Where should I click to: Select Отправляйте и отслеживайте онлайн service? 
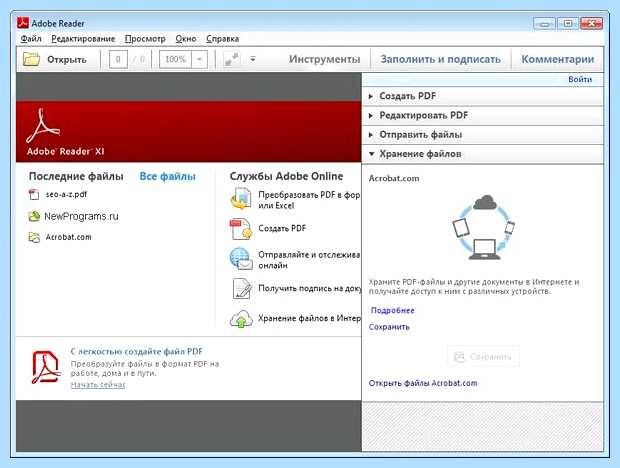click(309, 260)
